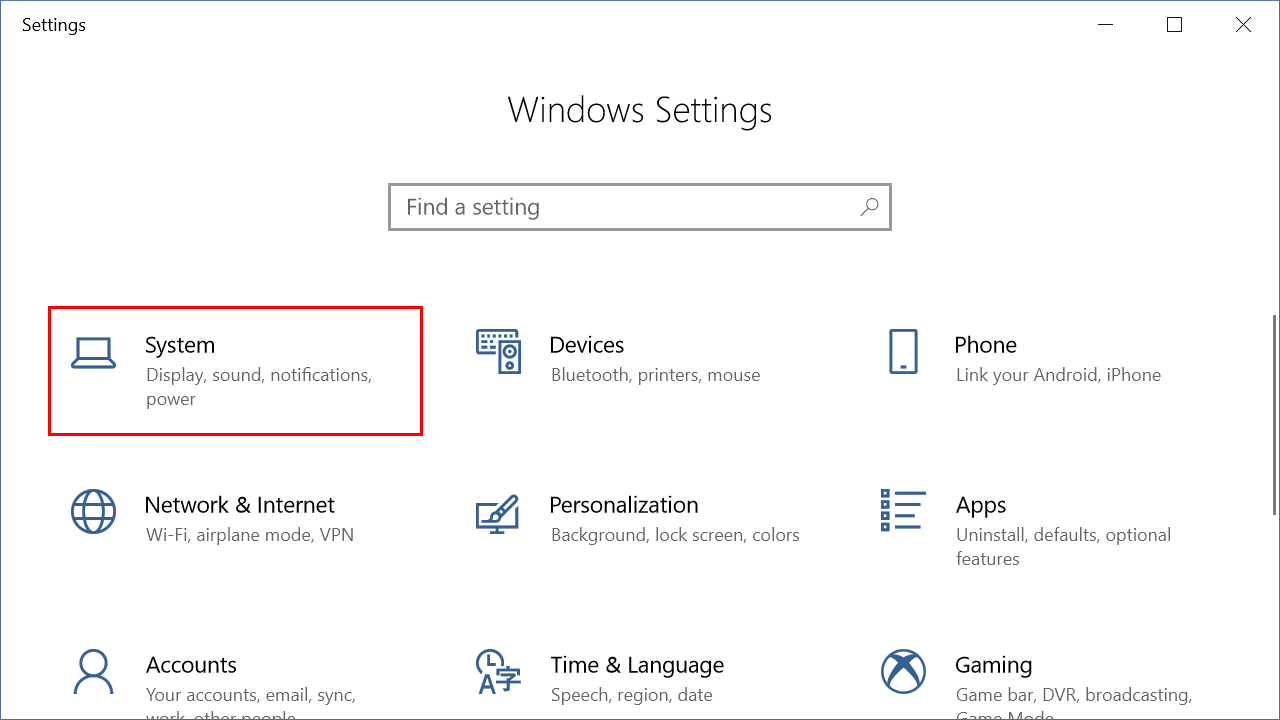1280x720 pixels.
Task: Click the System laptop icon
Action: (94, 352)
